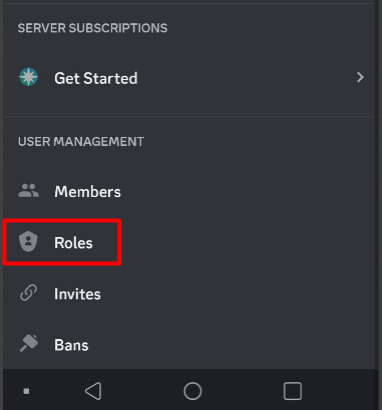Click the User Management section header

click(x=81, y=142)
